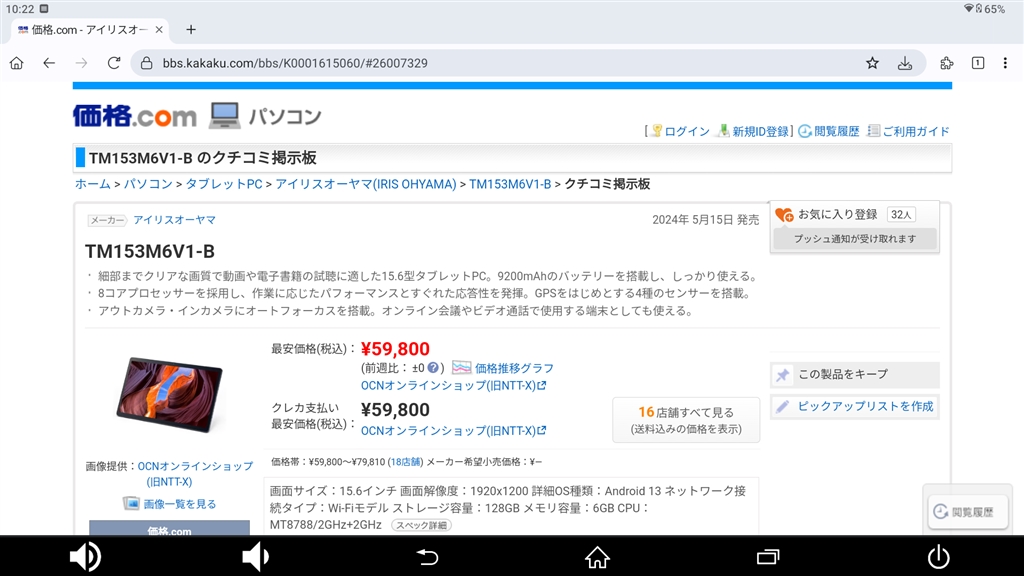Viewport: 1024px width, 576px height.
Task: Go to ホーム breadcrumb
Action: pyautogui.click(x=93, y=184)
